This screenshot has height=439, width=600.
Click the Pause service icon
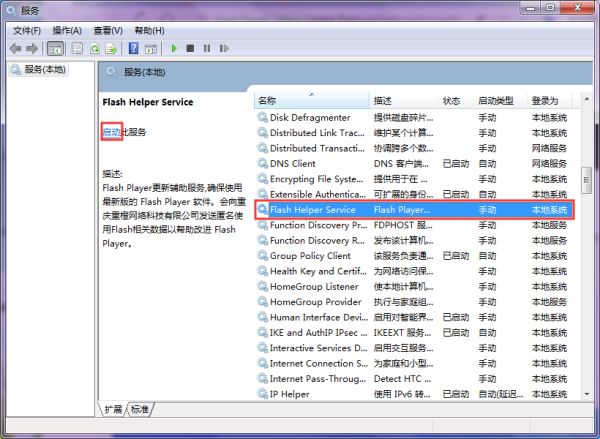[x=207, y=48]
